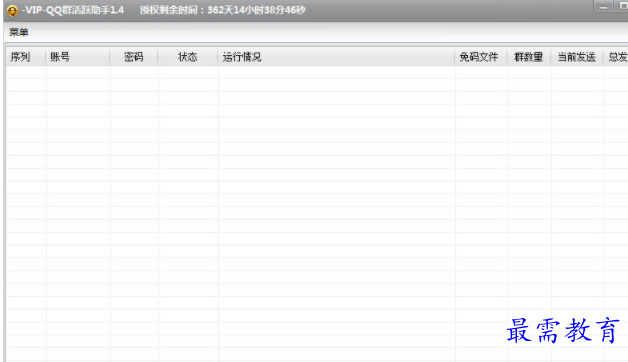Open the 菜单 menu
This screenshot has height=362, width=628.
[19, 32]
